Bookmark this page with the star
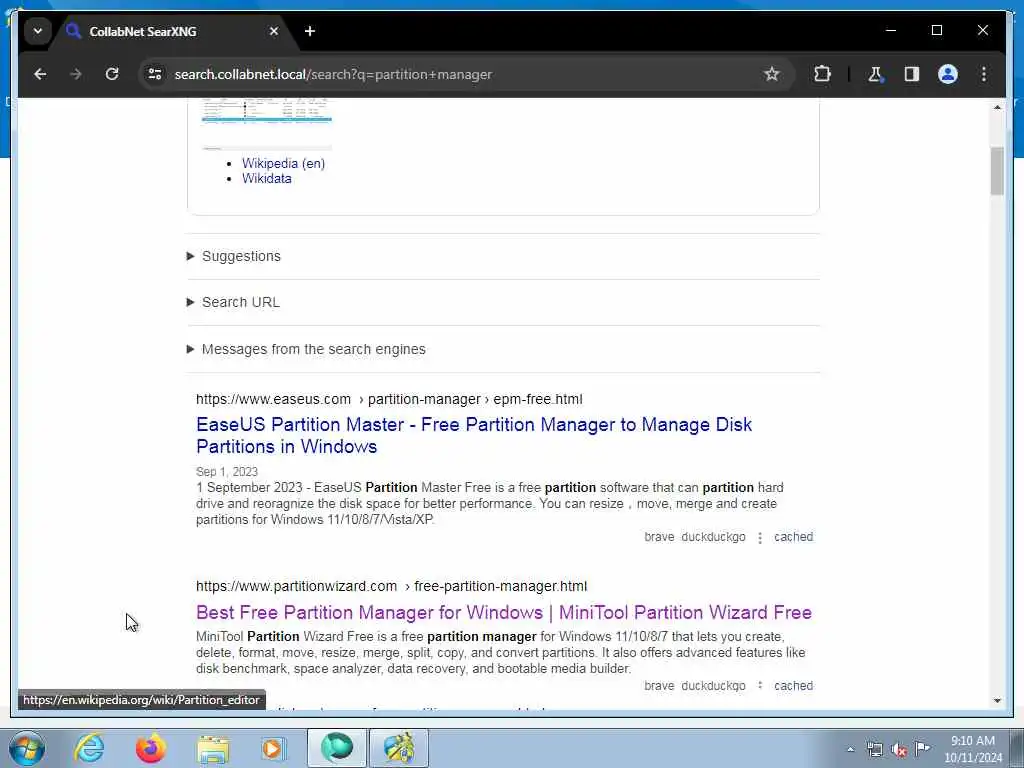 pos(771,74)
